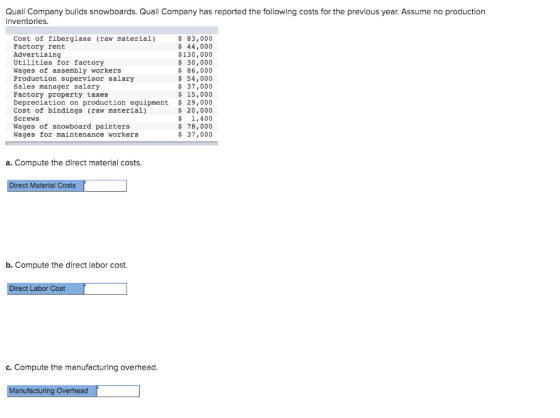This screenshot has width=560, height=418.
Task: Click the scrollbar beneath the cost table
Action: point(111,143)
